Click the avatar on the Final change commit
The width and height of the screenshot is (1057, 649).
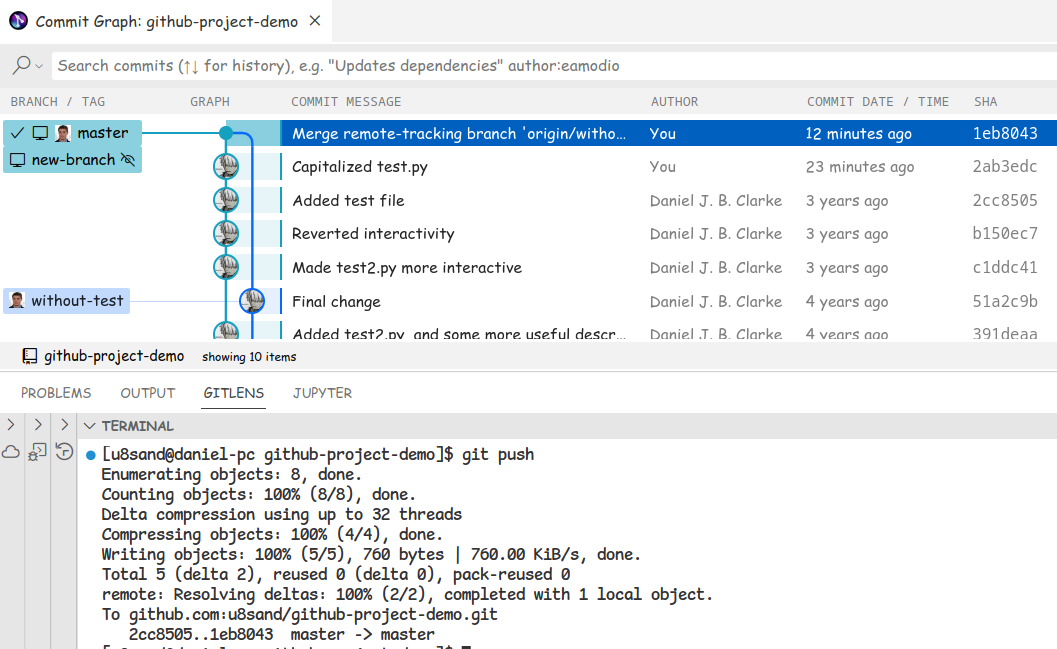pyautogui.click(x=252, y=301)
